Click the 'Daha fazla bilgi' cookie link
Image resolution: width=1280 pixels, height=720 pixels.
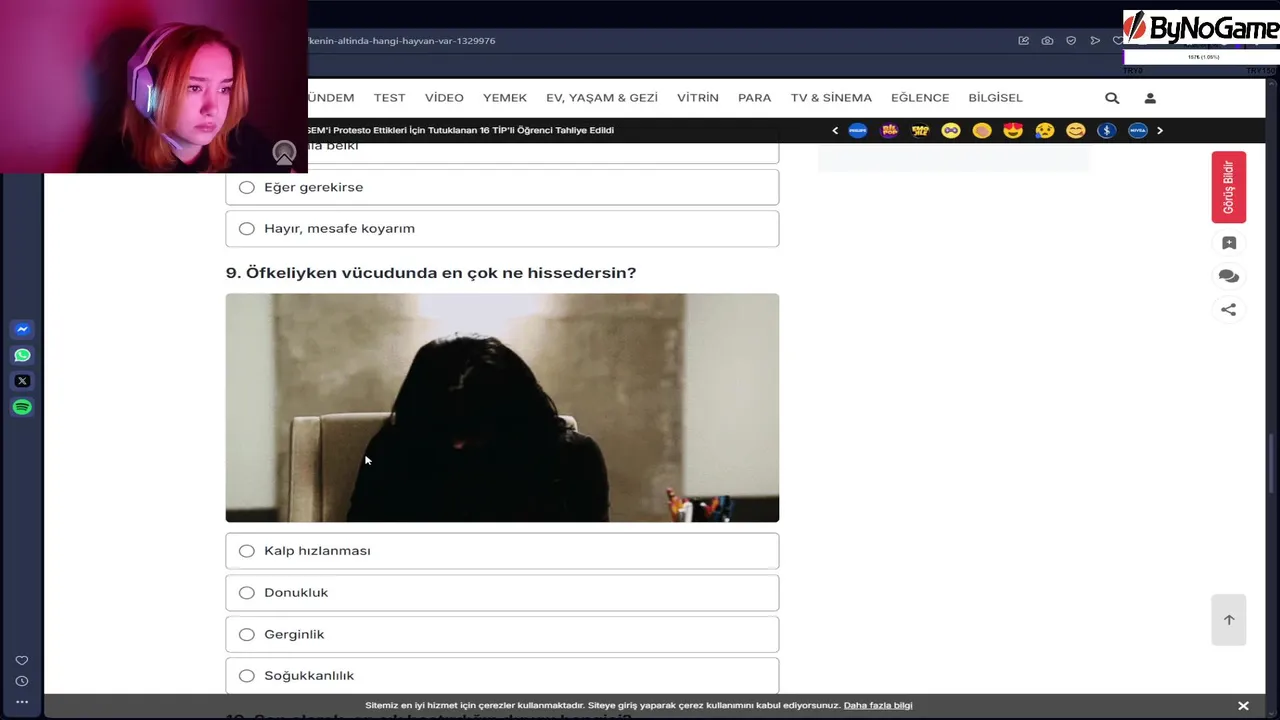click(x=878, y=705)
